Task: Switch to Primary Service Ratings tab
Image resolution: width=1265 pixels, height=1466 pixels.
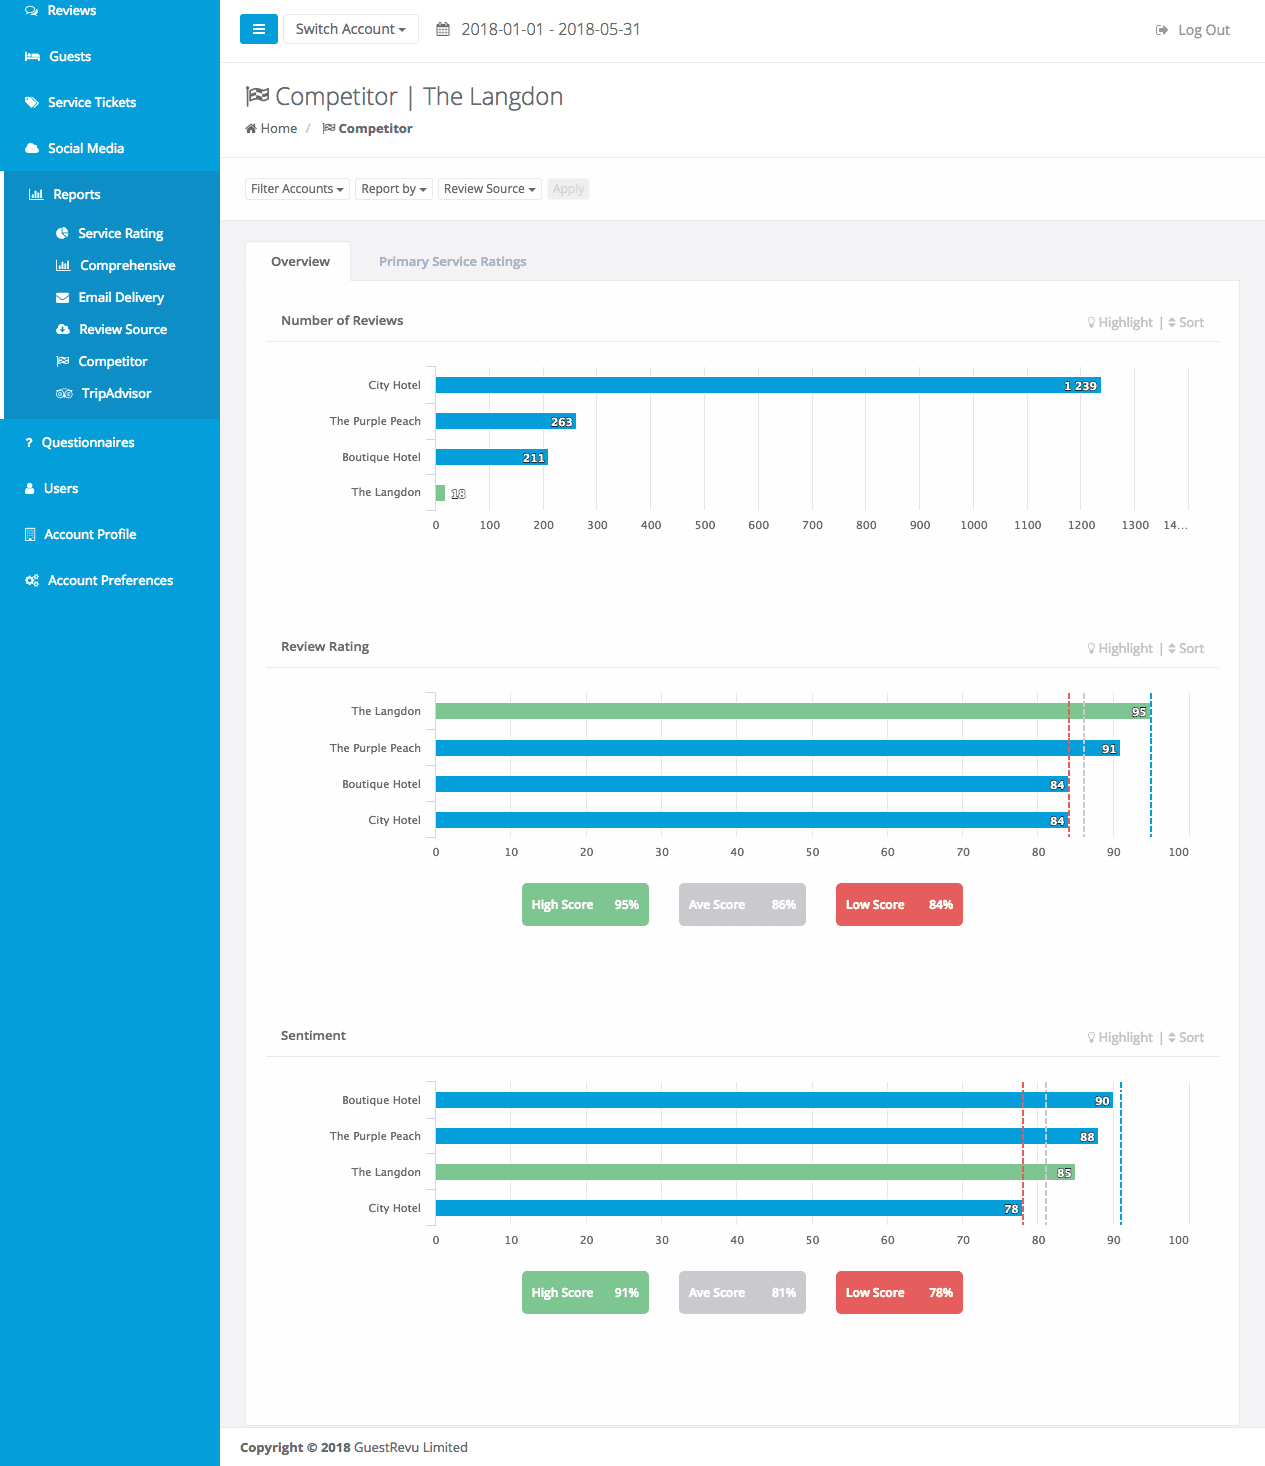Action: [x=452, y=261]
